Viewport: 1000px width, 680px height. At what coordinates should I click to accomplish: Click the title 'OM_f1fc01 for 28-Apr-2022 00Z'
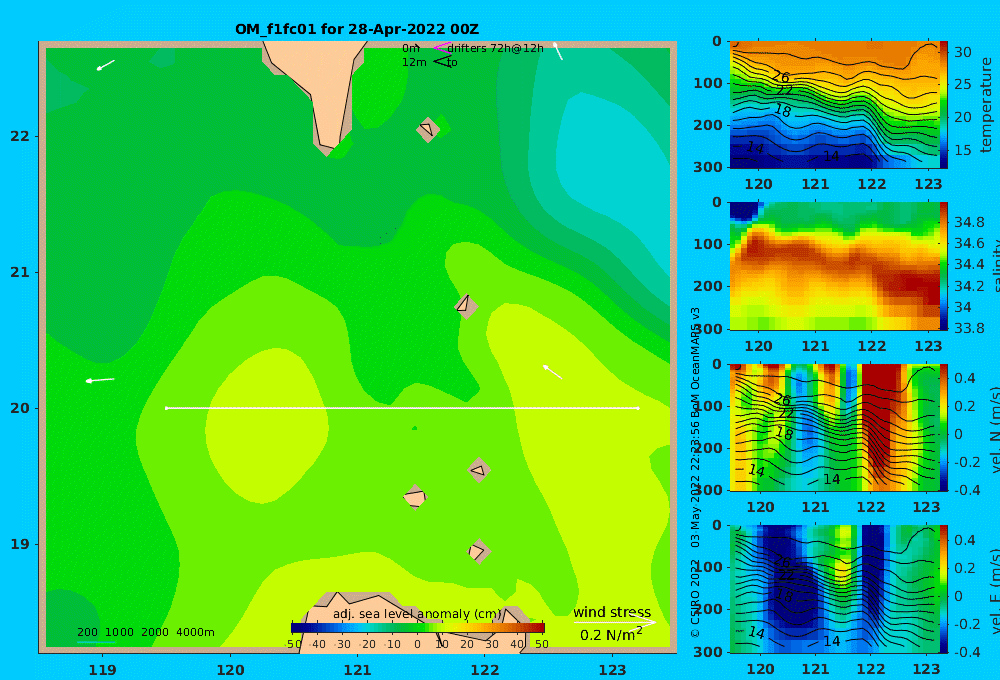[x=357, y=29]
